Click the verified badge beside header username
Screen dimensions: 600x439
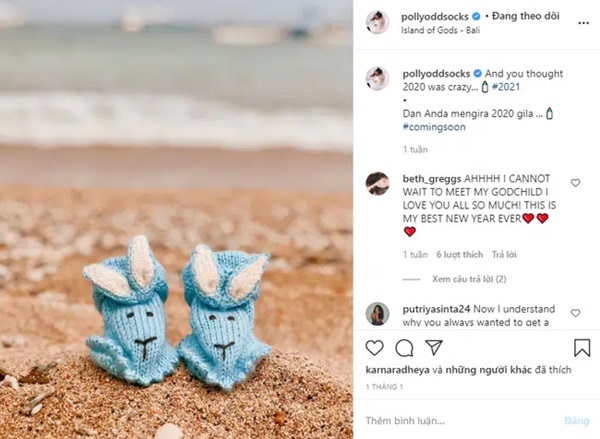(476, 16)
